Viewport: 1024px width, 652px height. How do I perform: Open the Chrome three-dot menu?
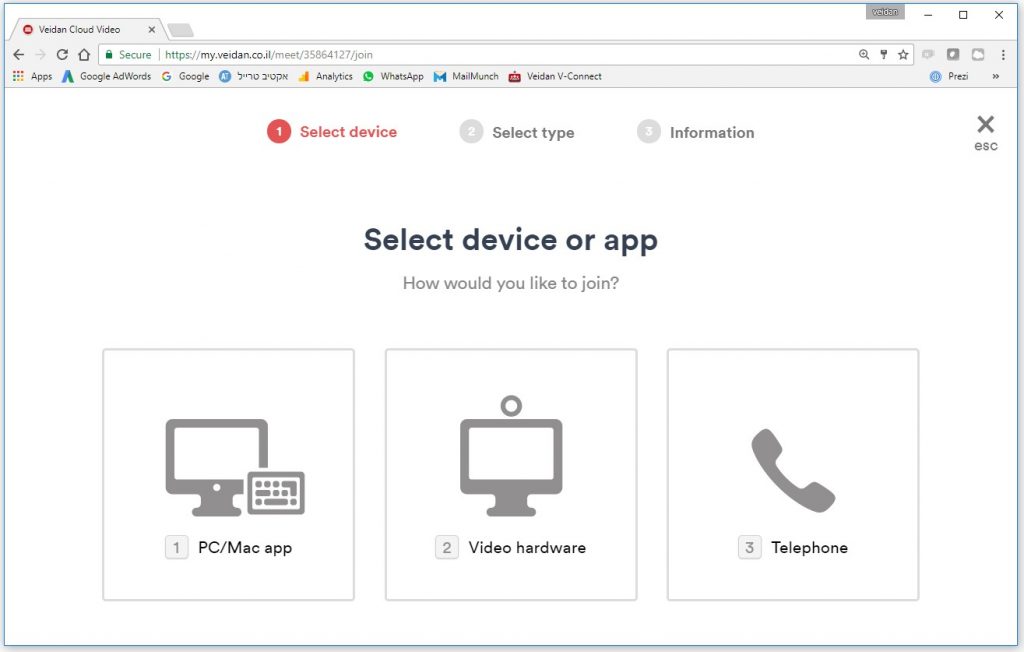[x=1003, y=55]
